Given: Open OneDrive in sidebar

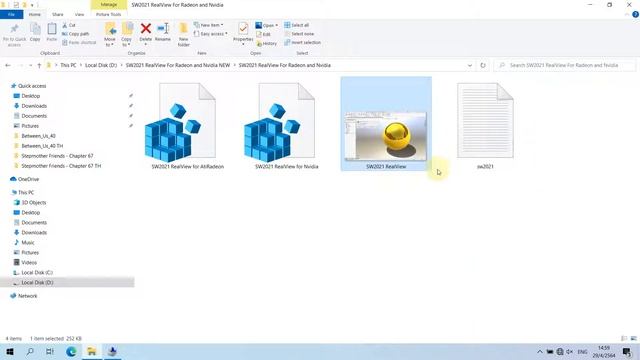Looking at the screenshot, I should (28, 179).
